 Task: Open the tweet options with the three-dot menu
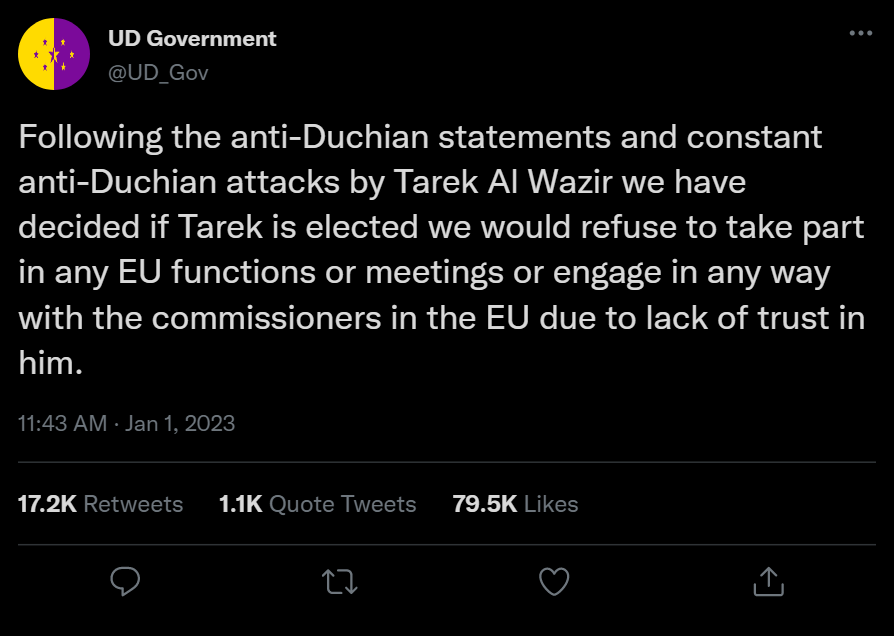[x=860, y=32]
